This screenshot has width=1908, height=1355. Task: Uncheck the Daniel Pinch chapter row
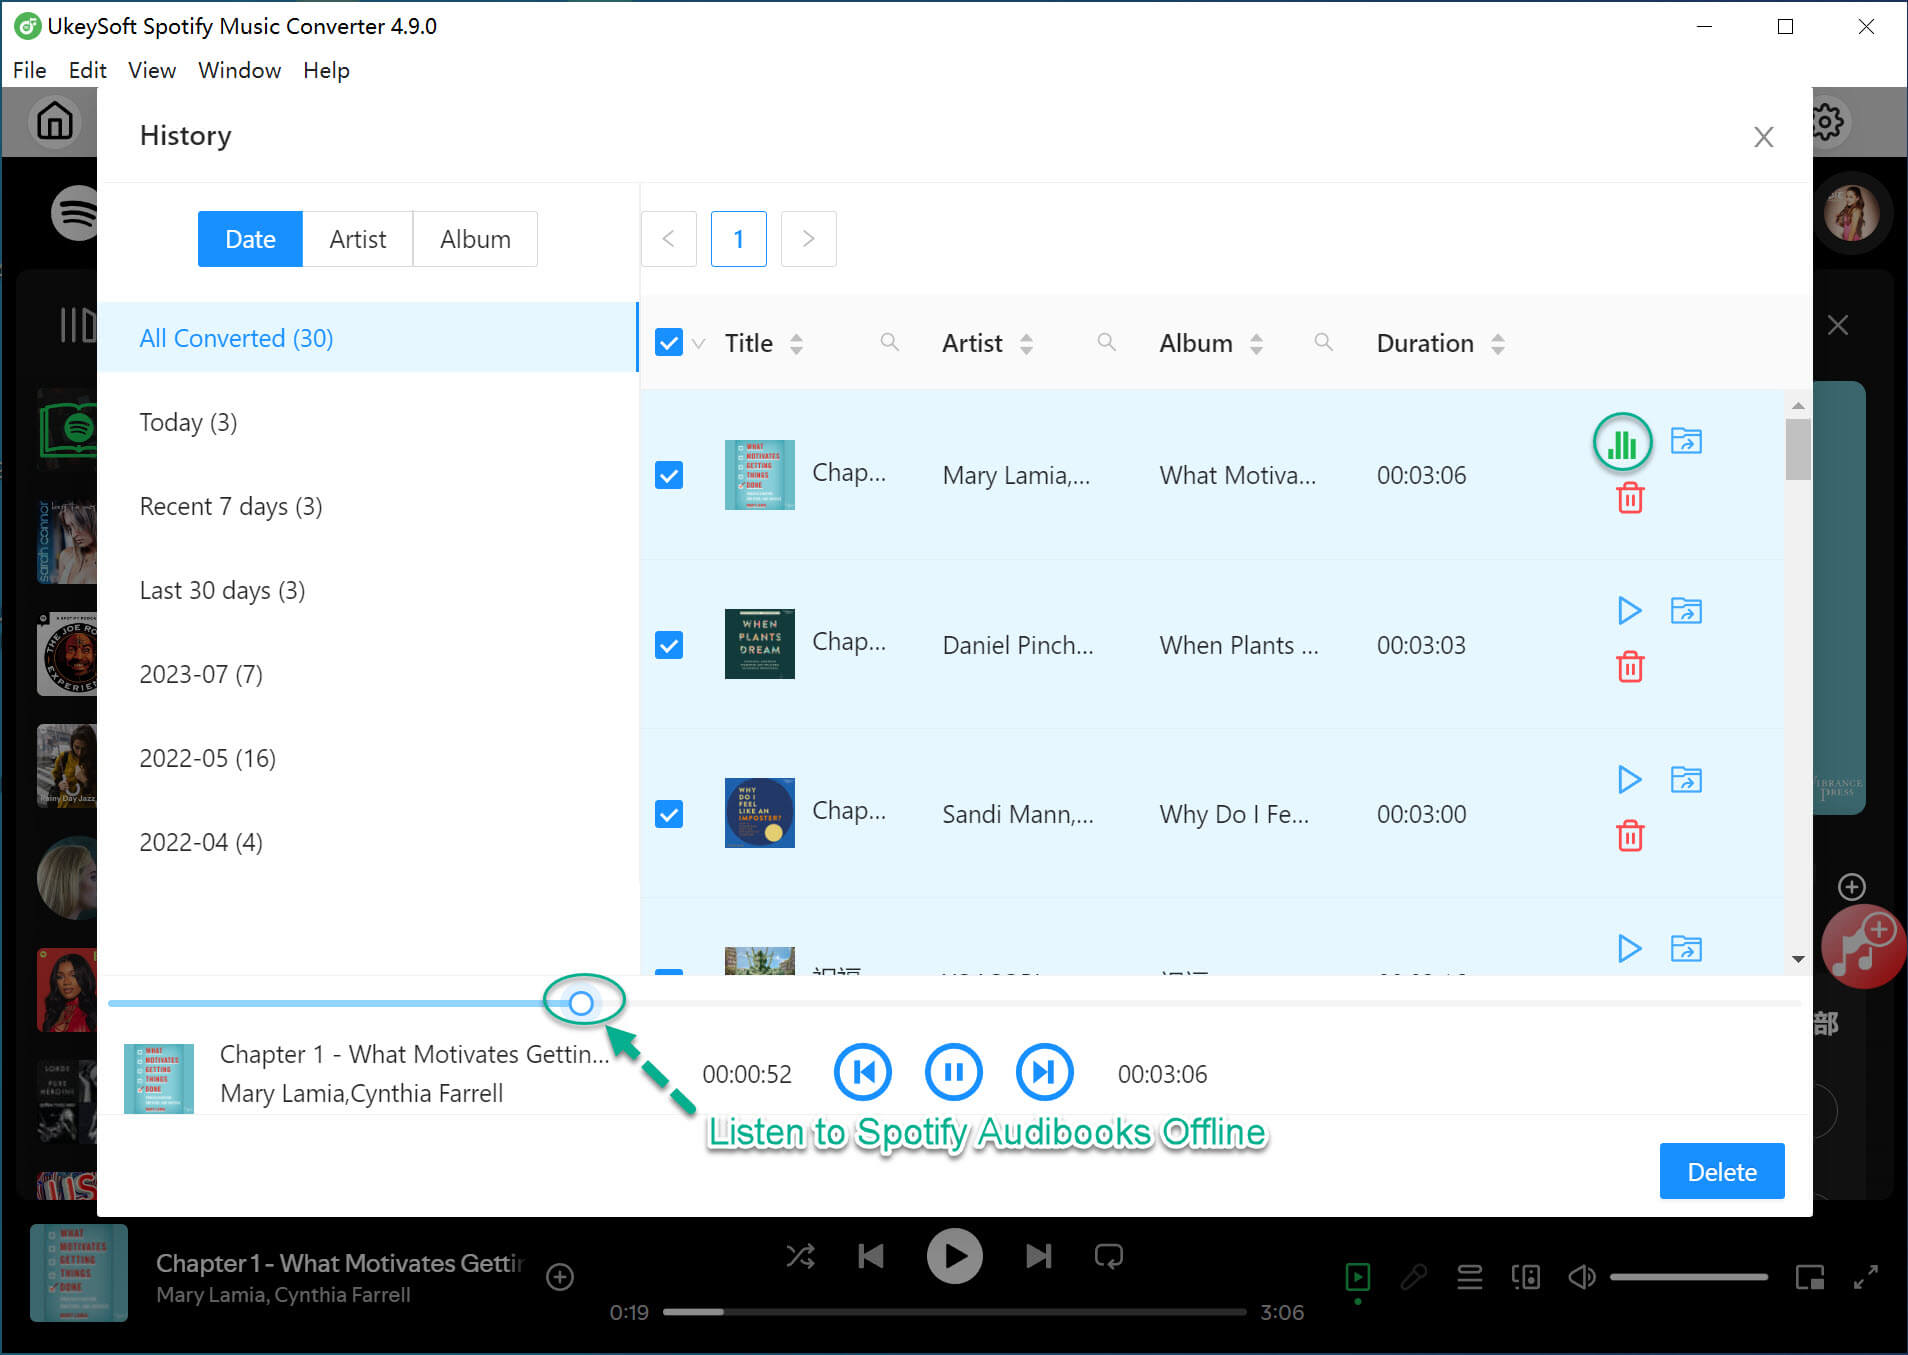tap(668, 644)
